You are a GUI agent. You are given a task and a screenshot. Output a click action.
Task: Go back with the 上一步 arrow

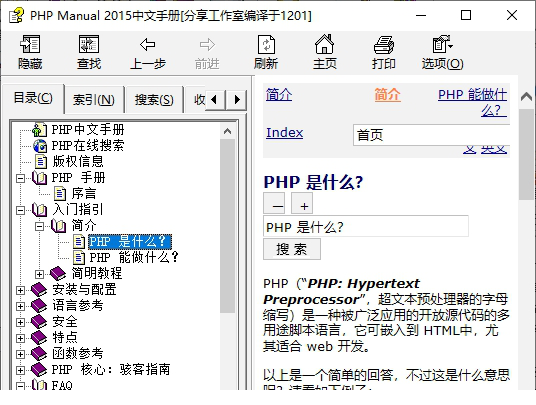pyautogui.click(x=148, y=44)
